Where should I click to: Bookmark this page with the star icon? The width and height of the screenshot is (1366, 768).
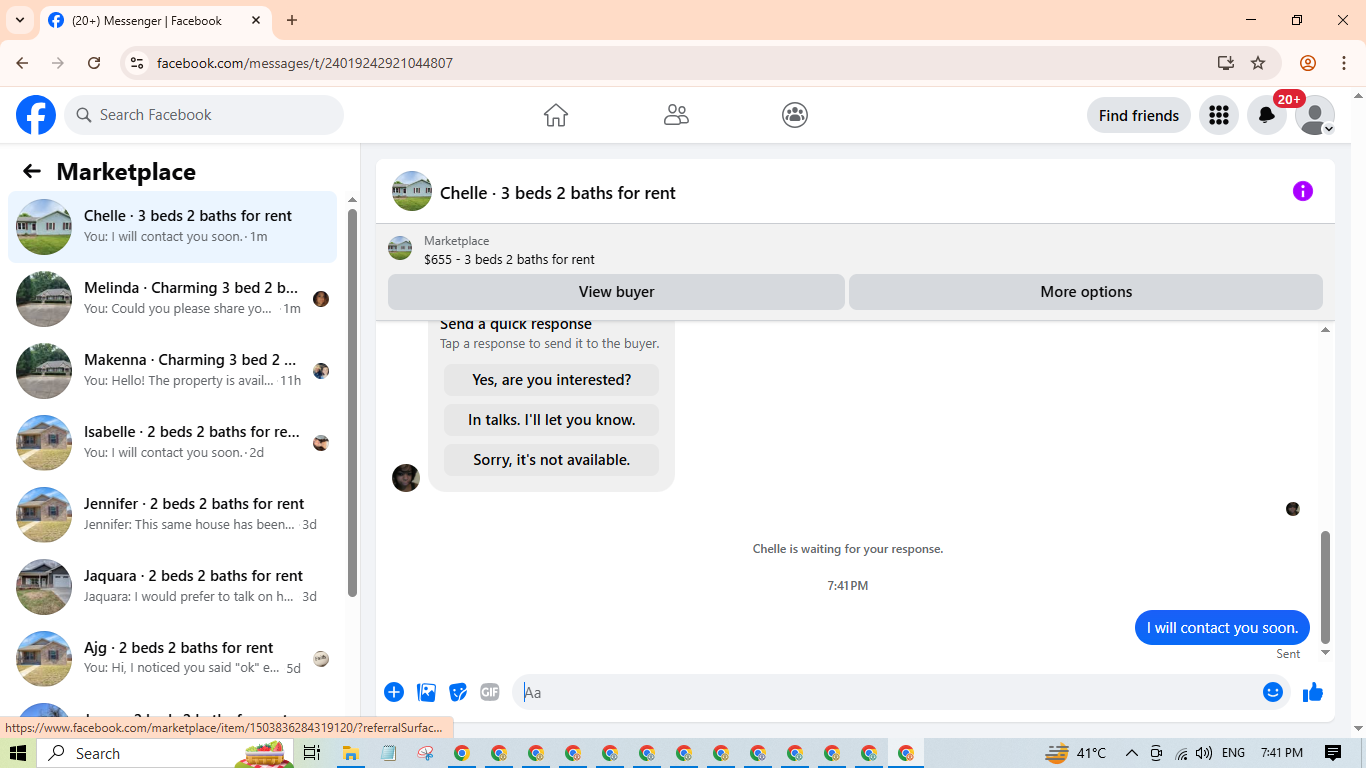[x=1258, y=63]
